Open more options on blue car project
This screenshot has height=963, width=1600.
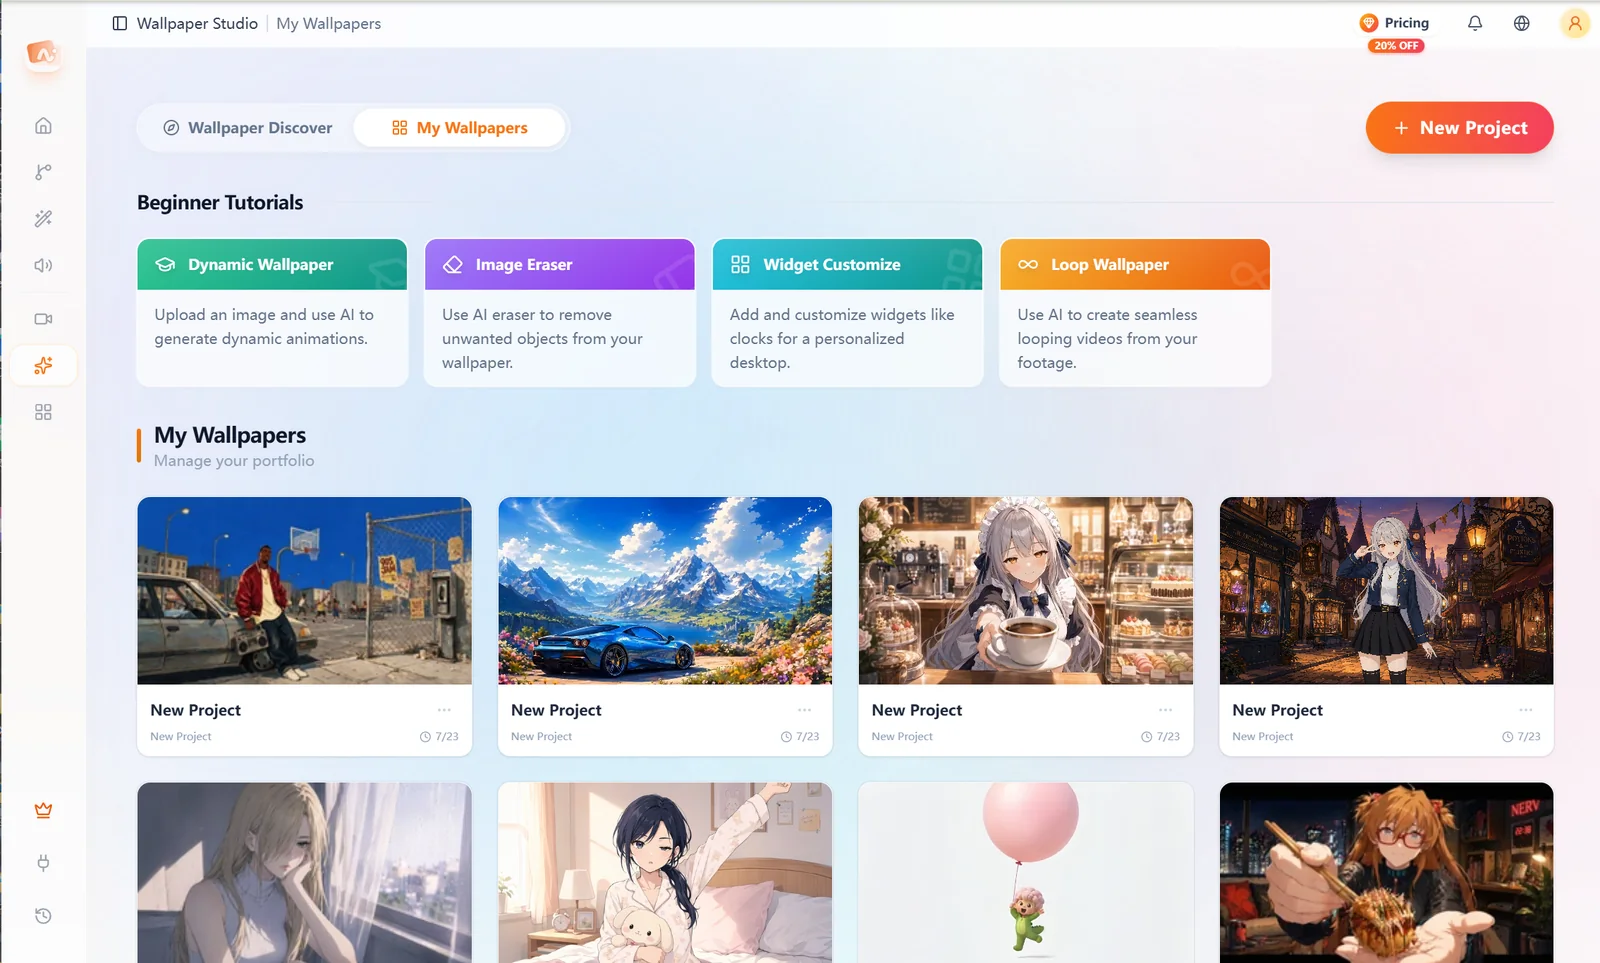[x=805, y=710]
